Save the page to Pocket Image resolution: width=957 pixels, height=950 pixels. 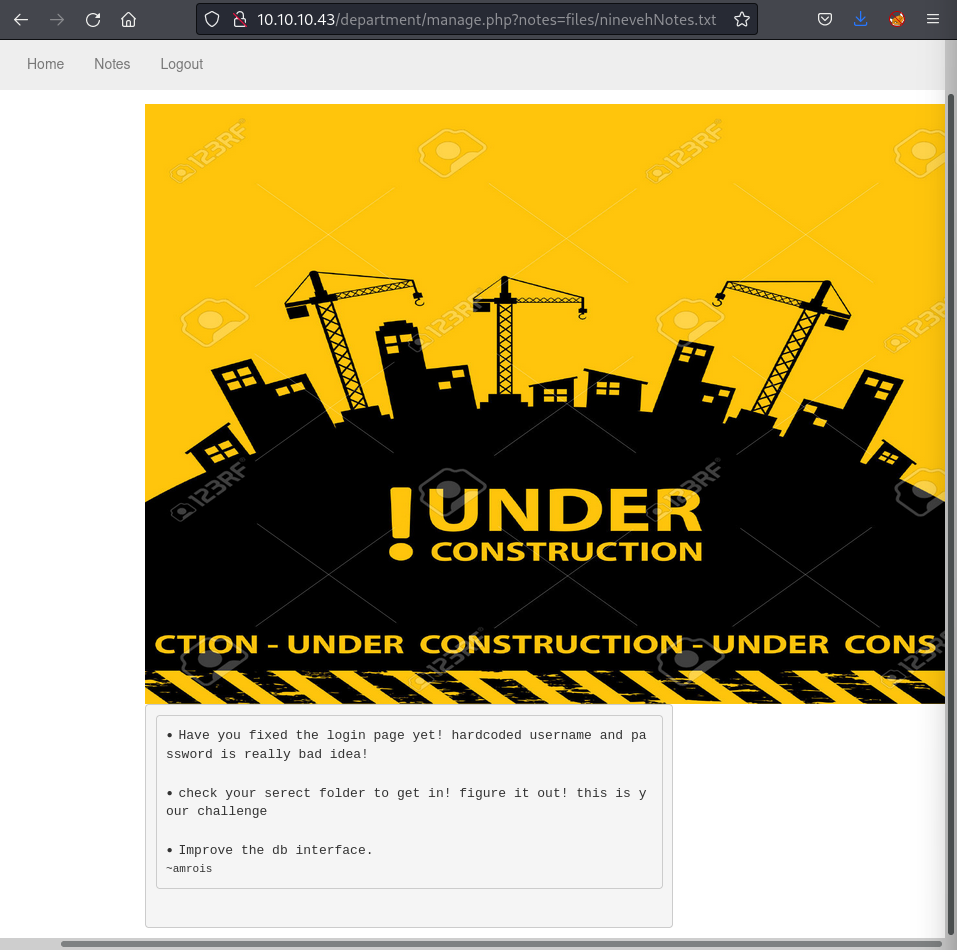tap(825, 19)
